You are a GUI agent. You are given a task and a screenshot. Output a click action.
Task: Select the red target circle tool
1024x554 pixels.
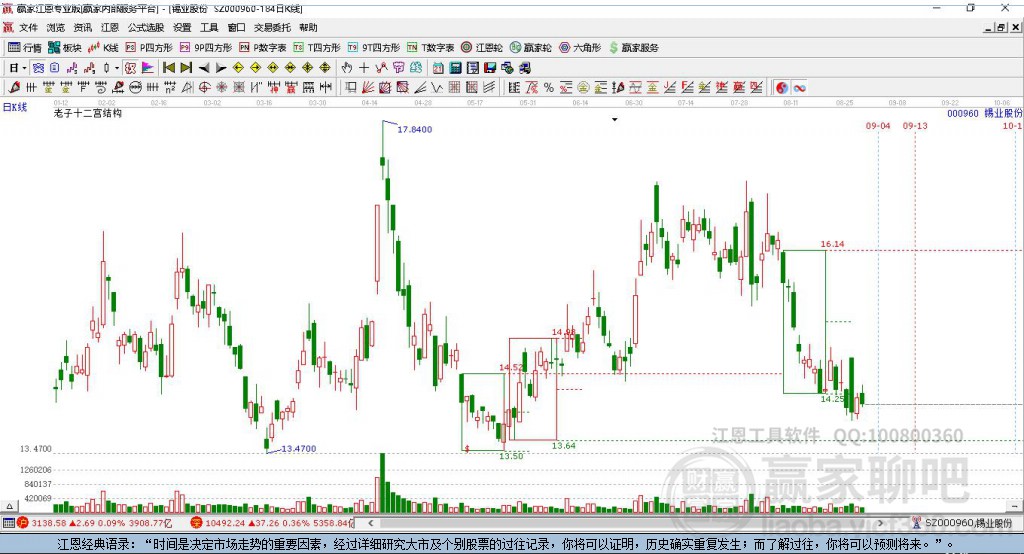pyautogui.click(x=204, y=88)
